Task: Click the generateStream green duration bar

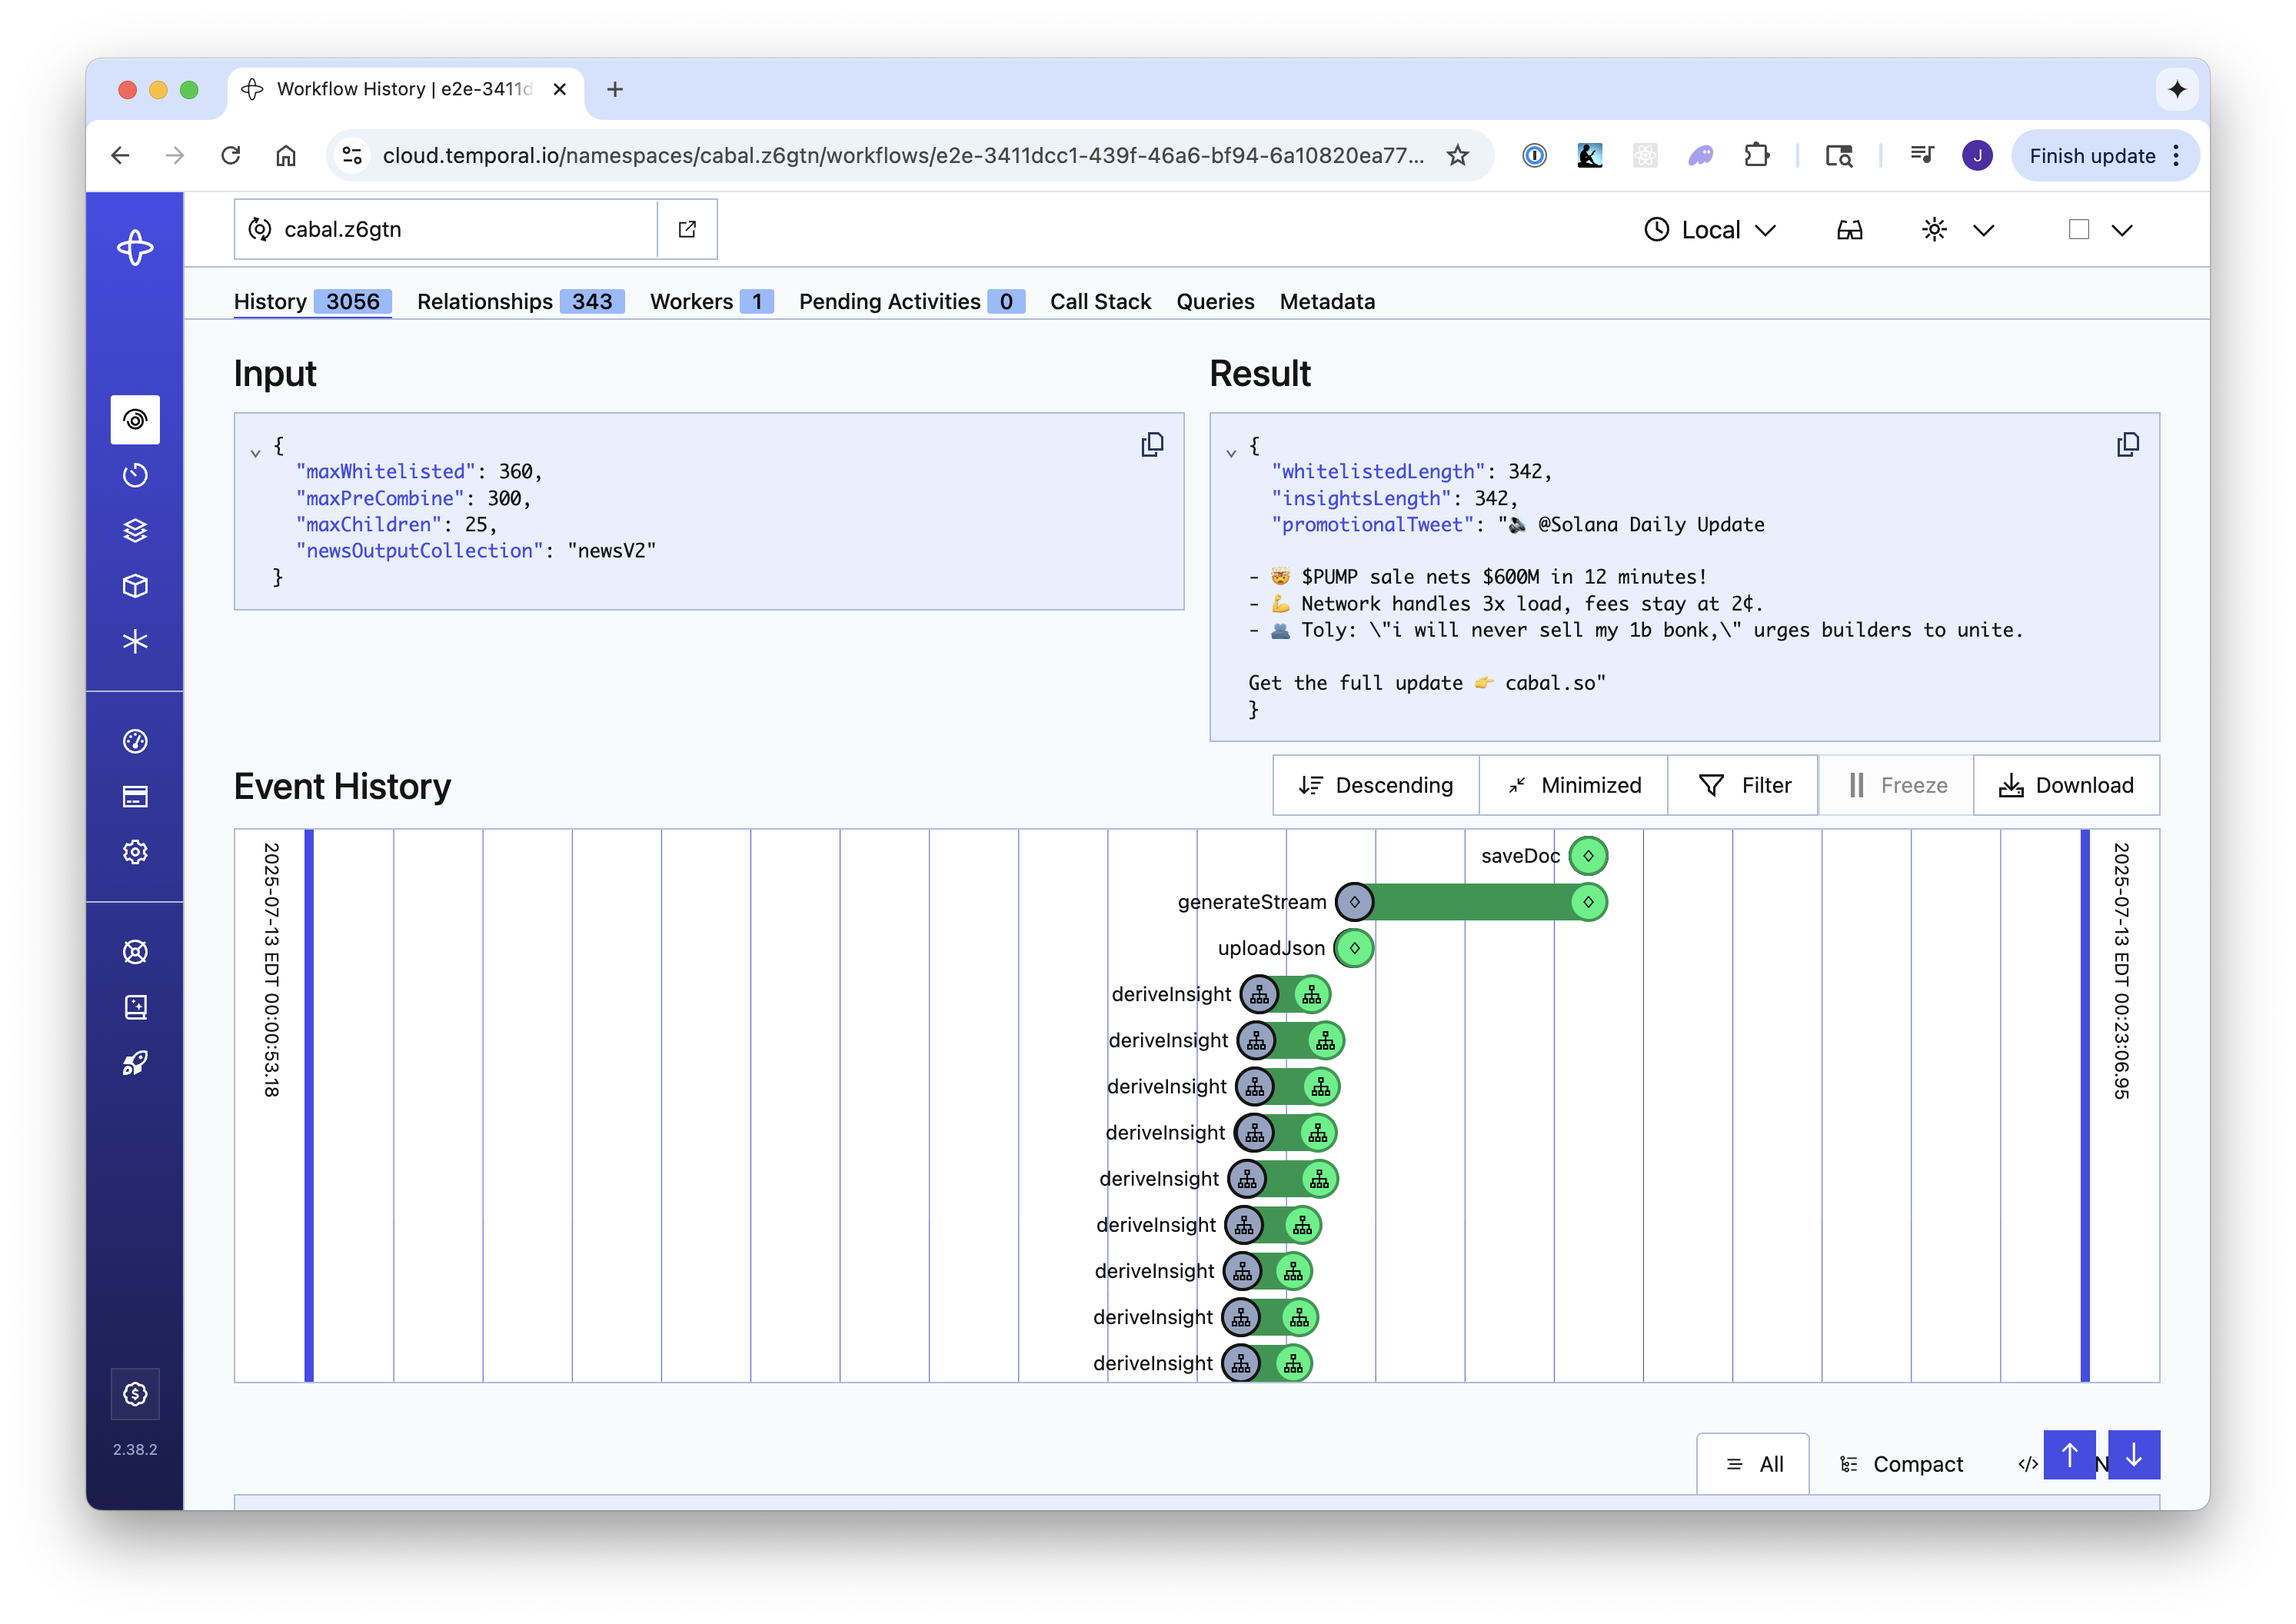Action: (x=1470, y=902)
